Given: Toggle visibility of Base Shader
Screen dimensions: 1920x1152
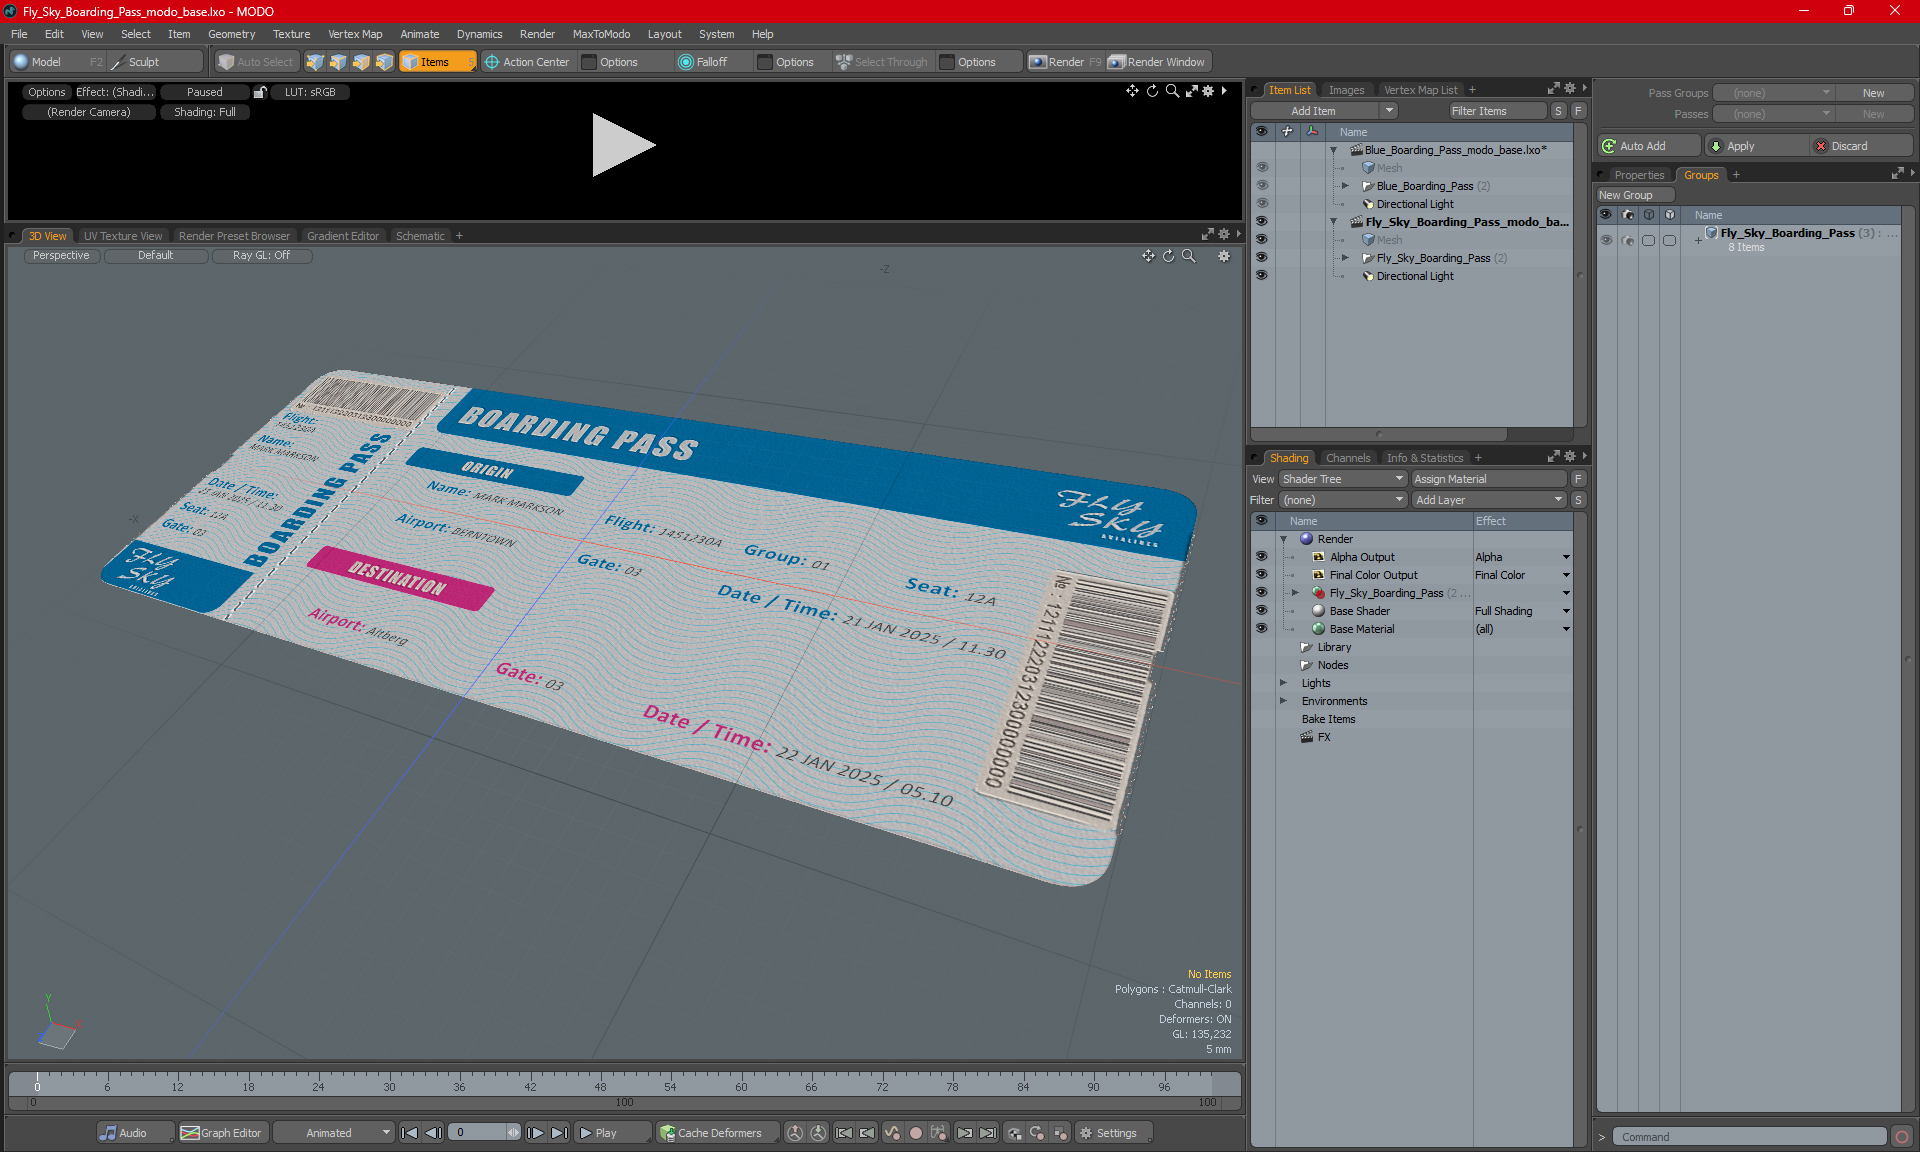Looking at the screenshot, I should tap(1262, 611).
